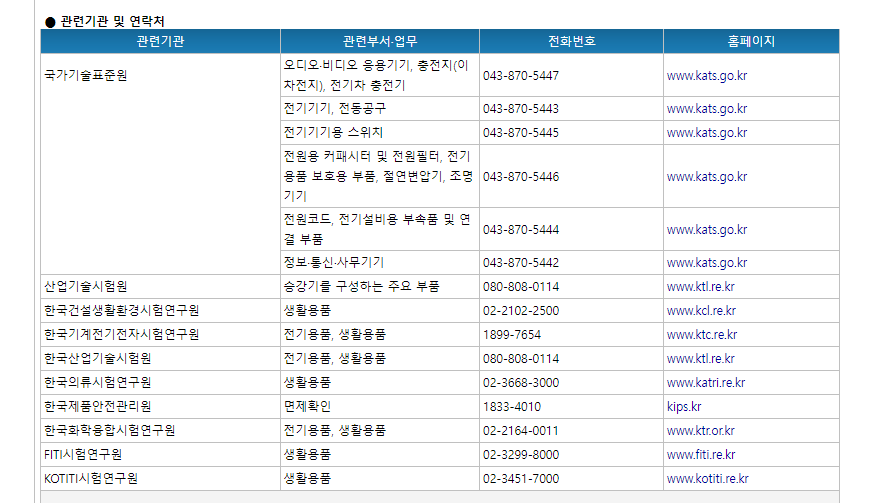Open the www.kotiti.re.kr link
870x503 pixels.
707,479
